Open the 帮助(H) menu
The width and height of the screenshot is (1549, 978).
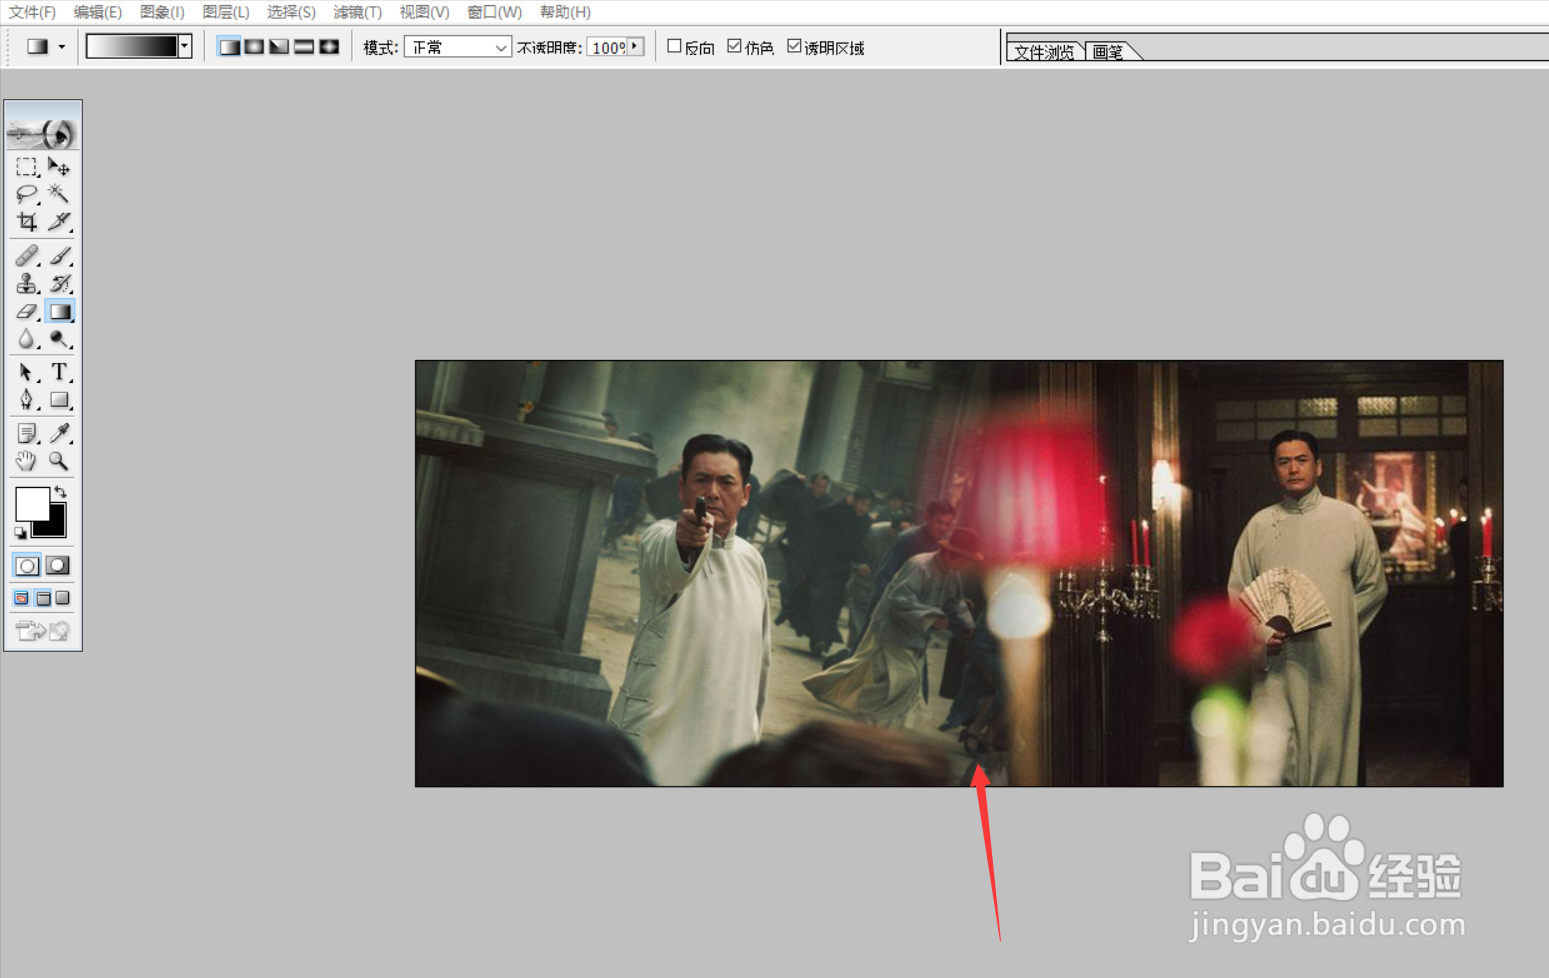coord(565,12)
